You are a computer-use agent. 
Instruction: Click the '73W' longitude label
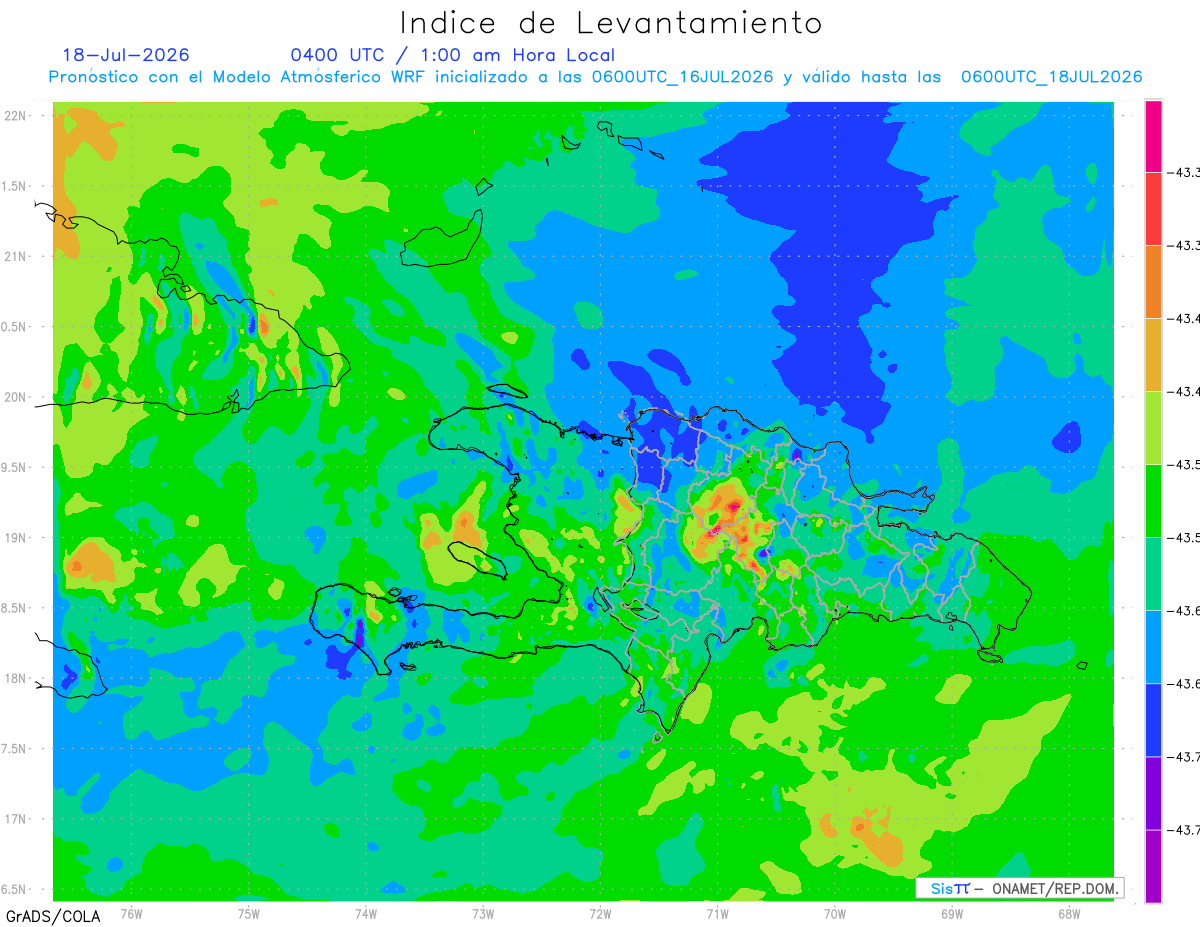(483, 913)
